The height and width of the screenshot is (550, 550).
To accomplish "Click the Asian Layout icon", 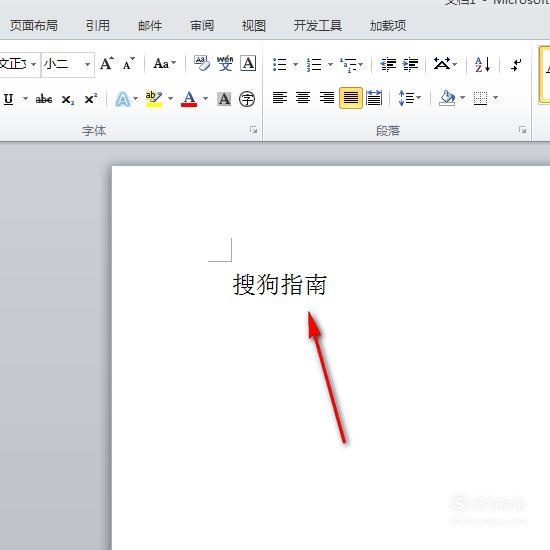I will 442,64.
